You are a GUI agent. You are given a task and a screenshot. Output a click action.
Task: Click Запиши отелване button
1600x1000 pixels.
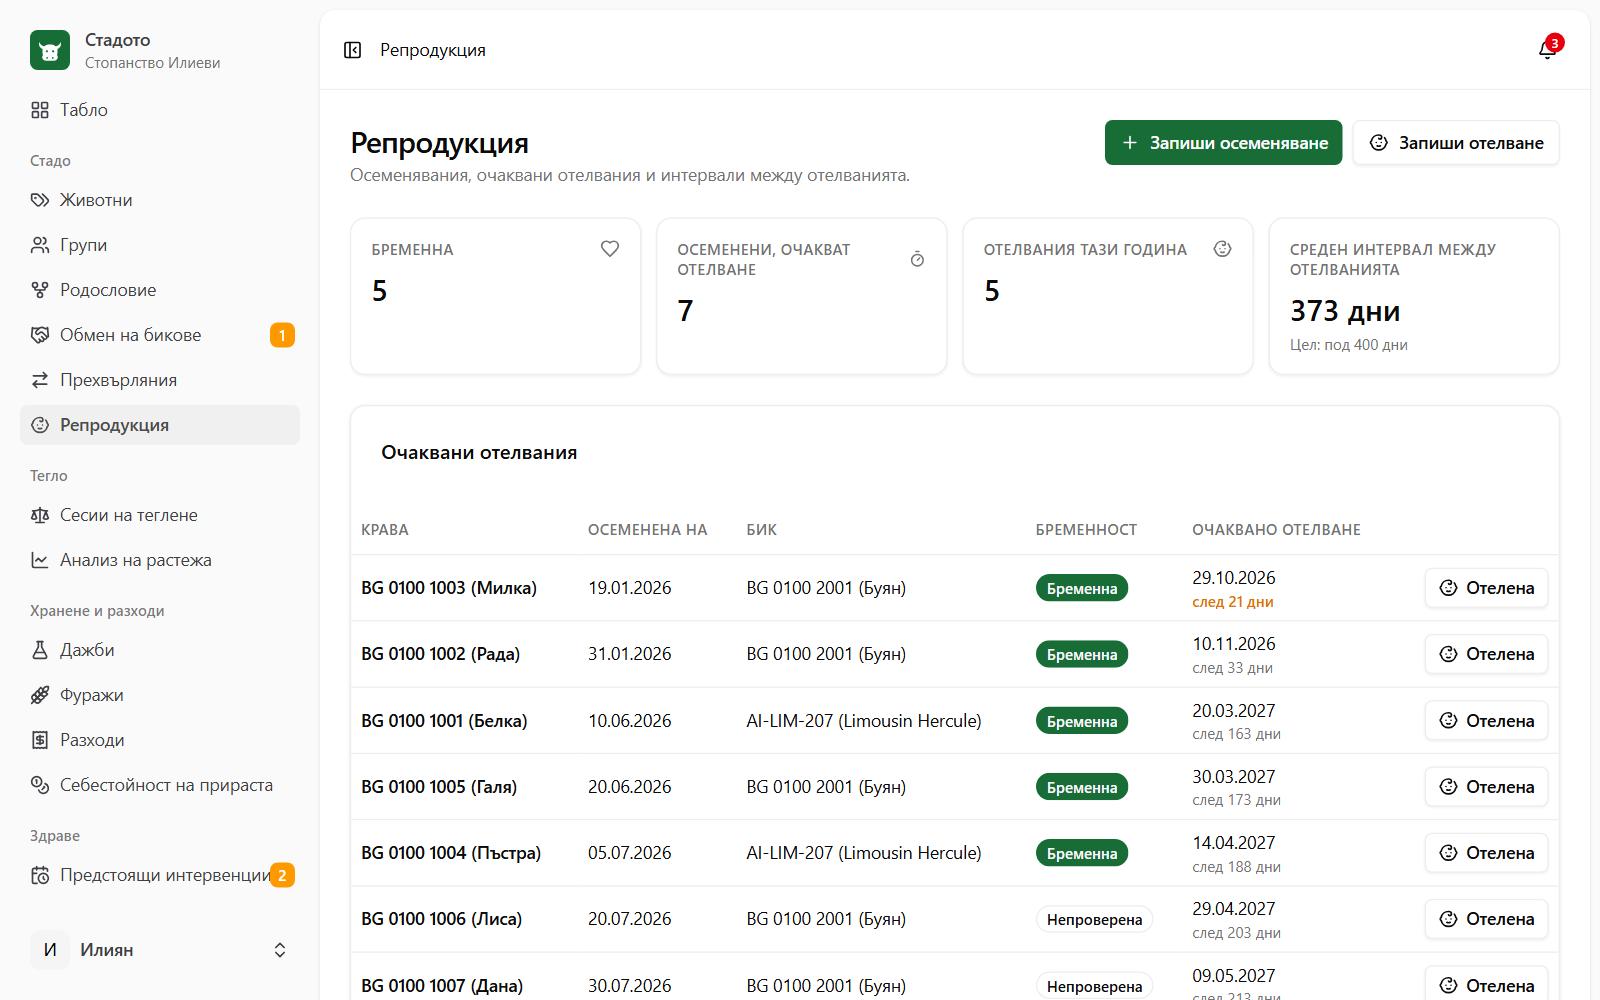click(1456, 143)
